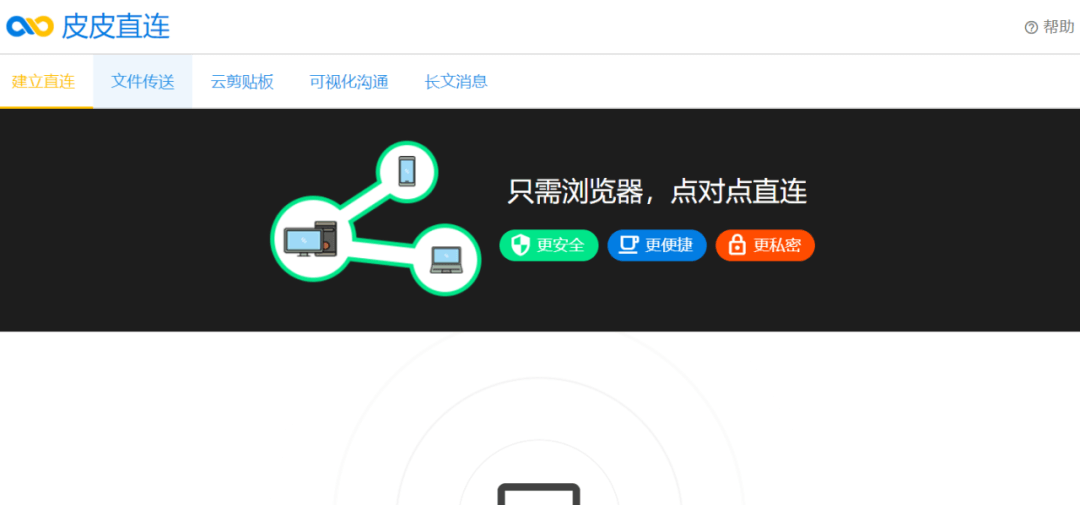Screen dimensions: 1080x505
Task: Switch to the 文件传送 tab
Action: [143, 82]
